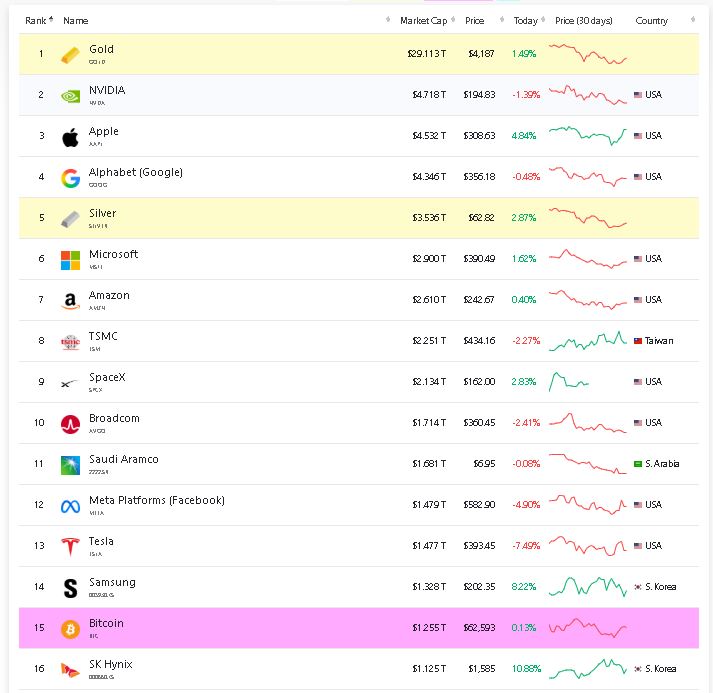Click the NVIDIA logo icon
The width and height of the screenshot is (713, 693).
pos(70,96)
